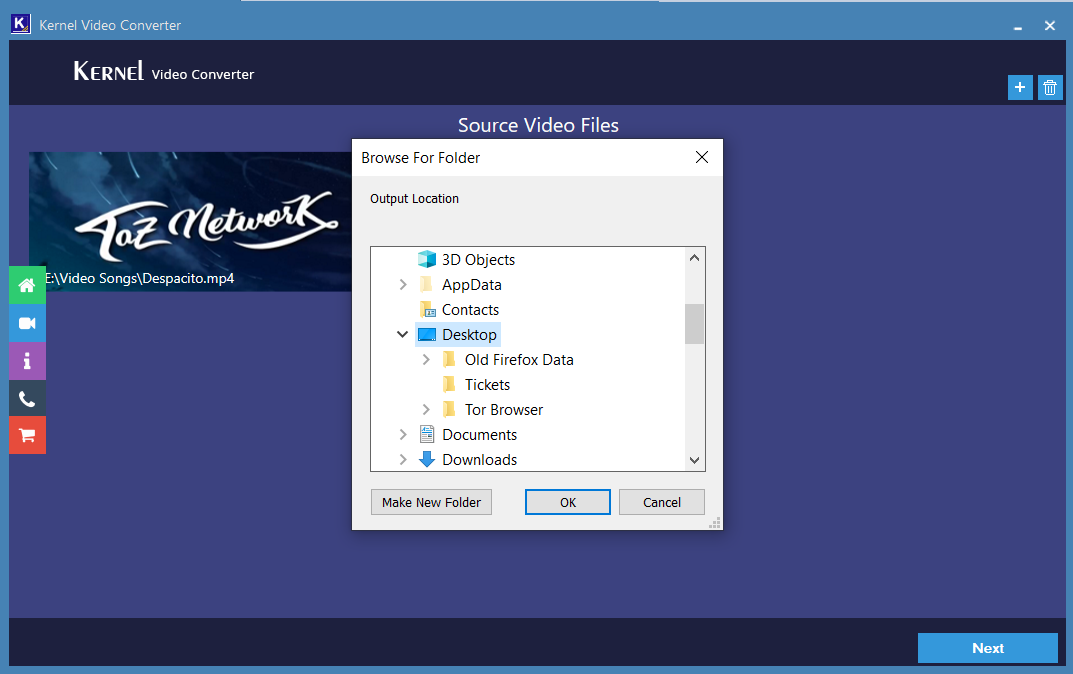Click the plus add video icon
This screenshot has width=1073, height=674.
coord(1020,88)
